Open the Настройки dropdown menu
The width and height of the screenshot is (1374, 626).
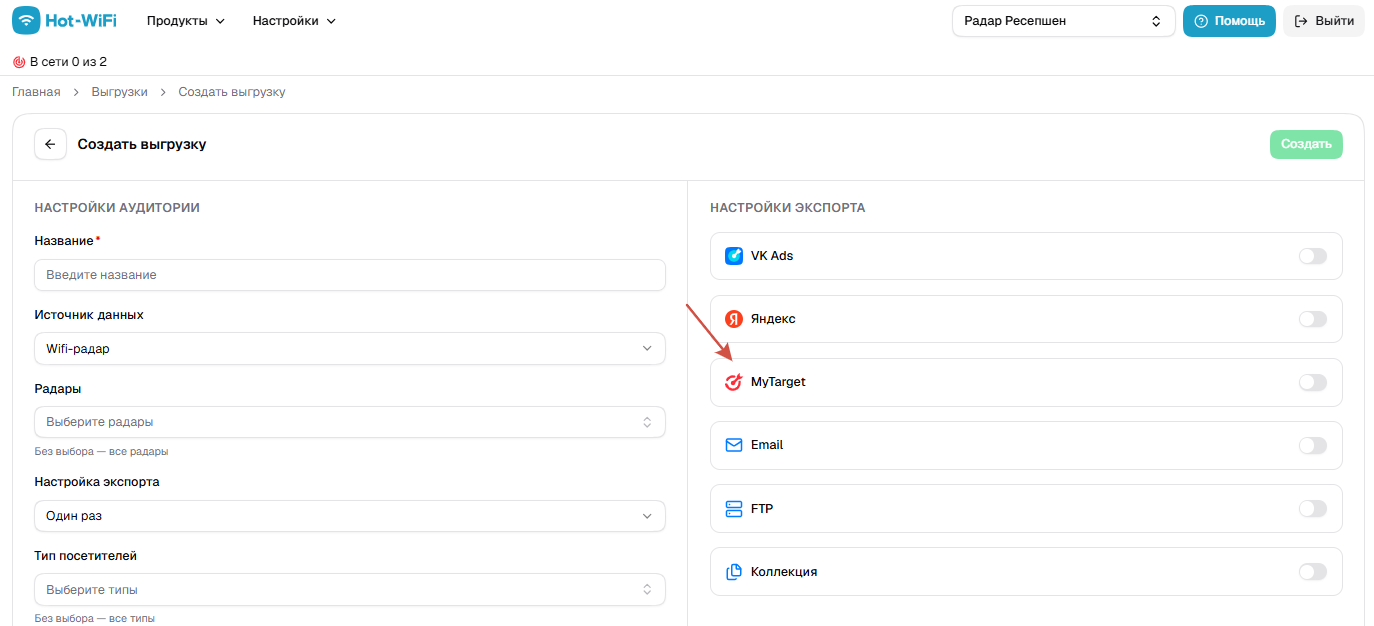click(294, 21)
